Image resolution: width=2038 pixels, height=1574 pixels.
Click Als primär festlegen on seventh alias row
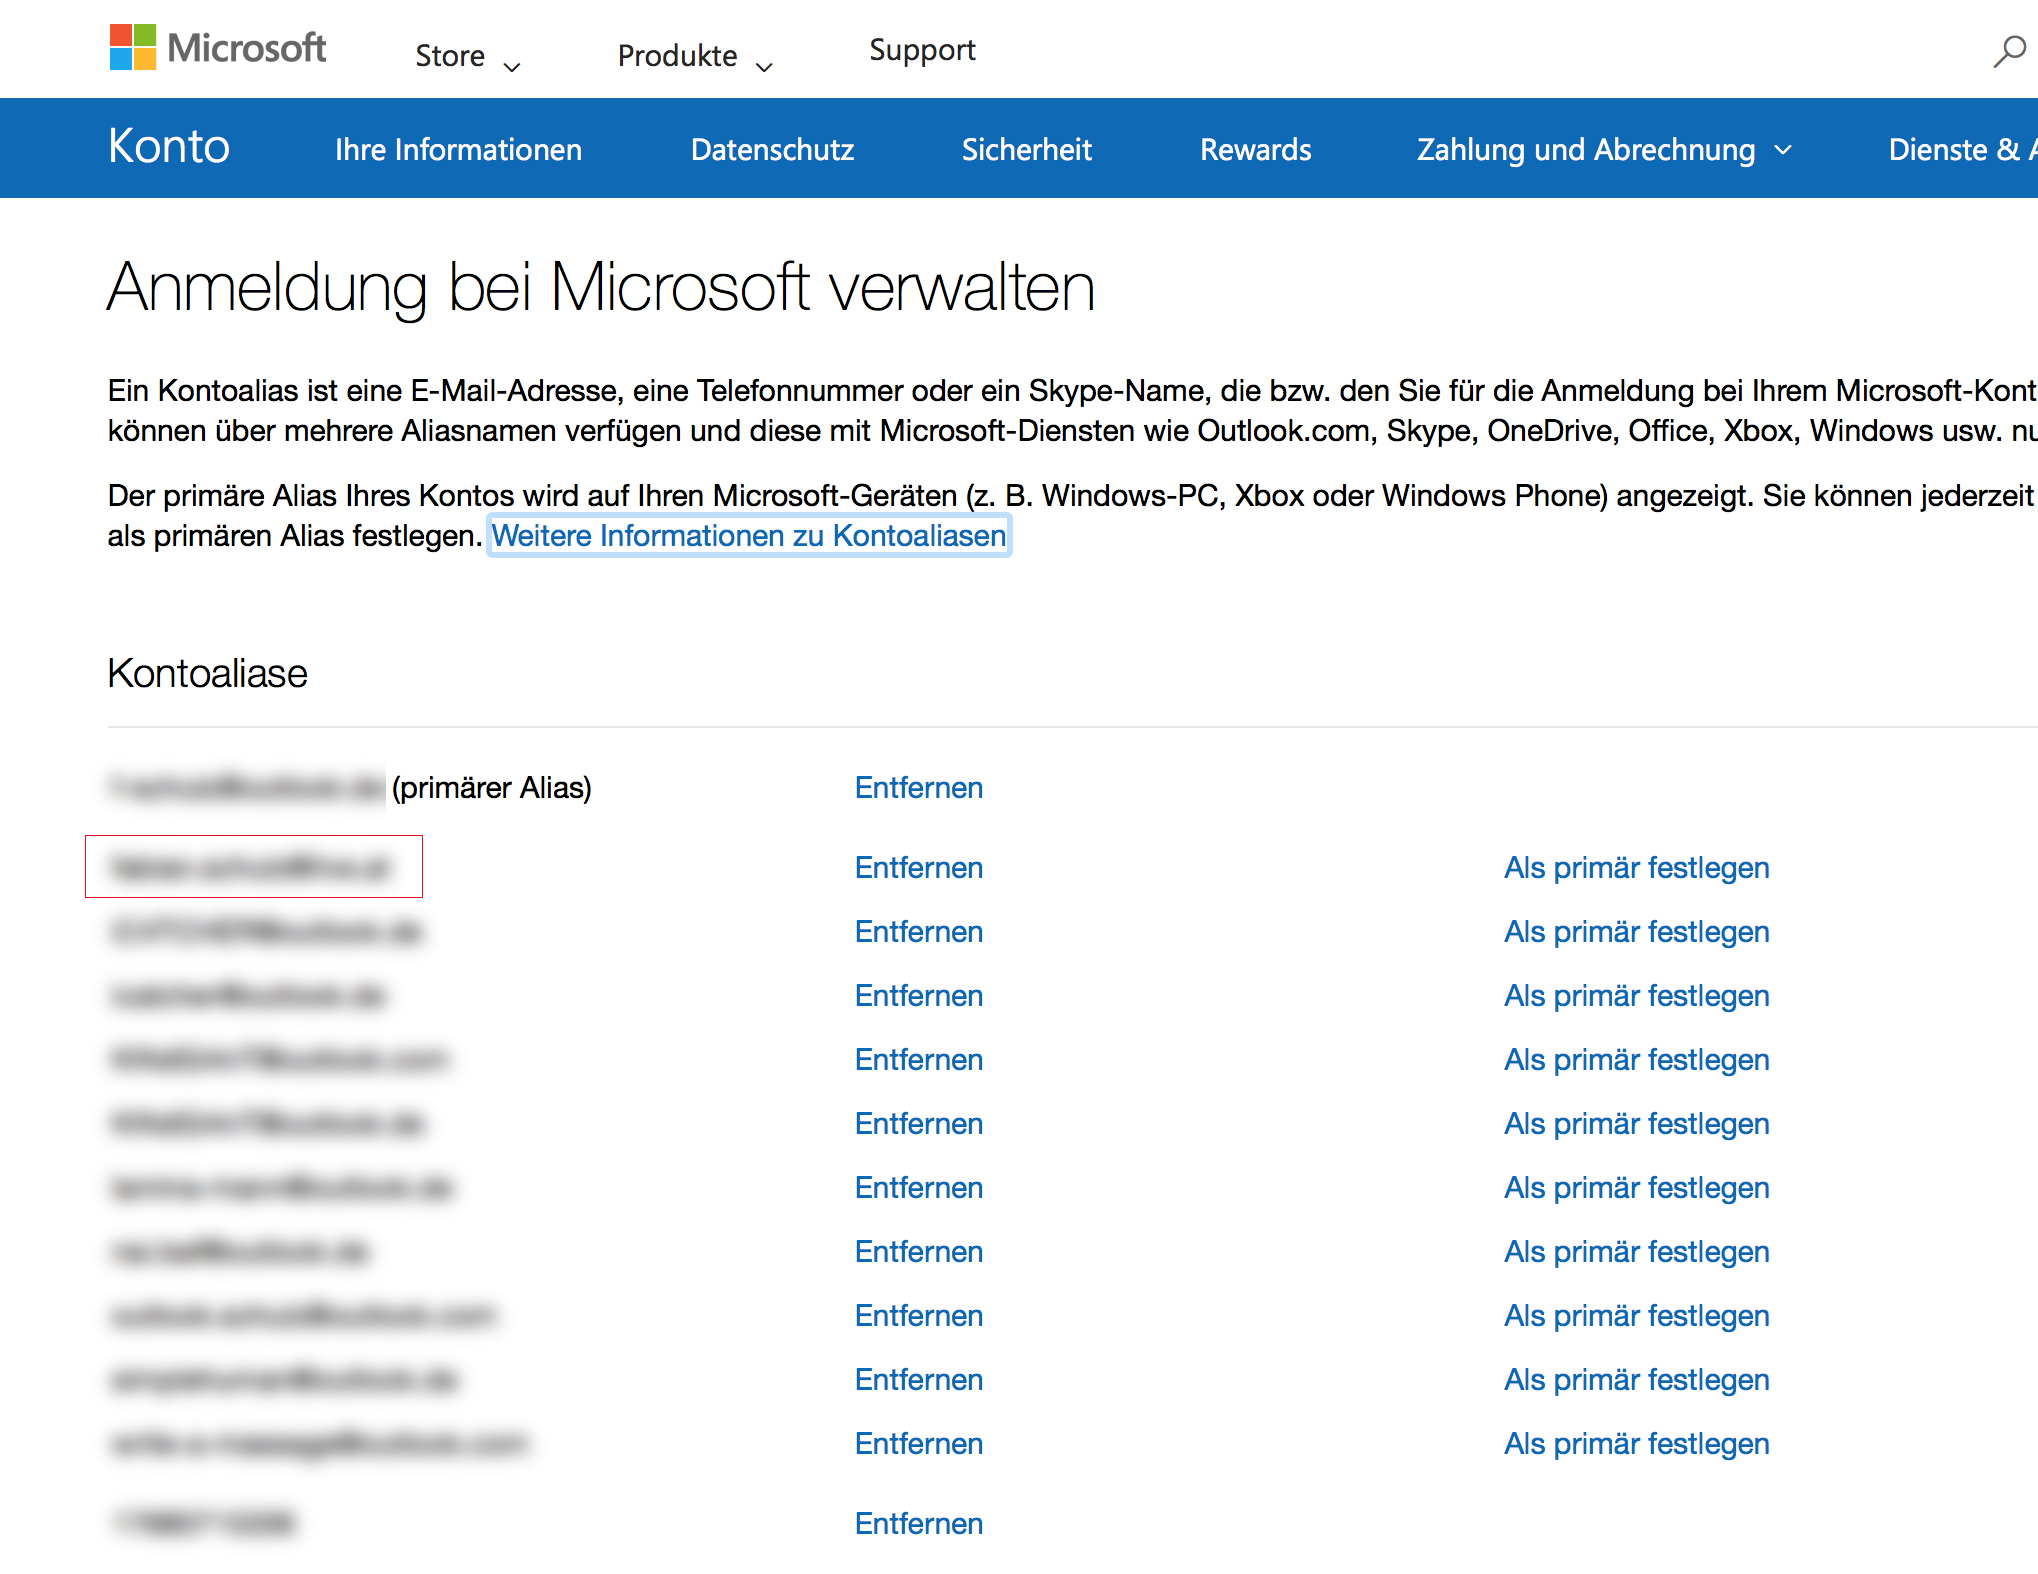[1636, 1188]
